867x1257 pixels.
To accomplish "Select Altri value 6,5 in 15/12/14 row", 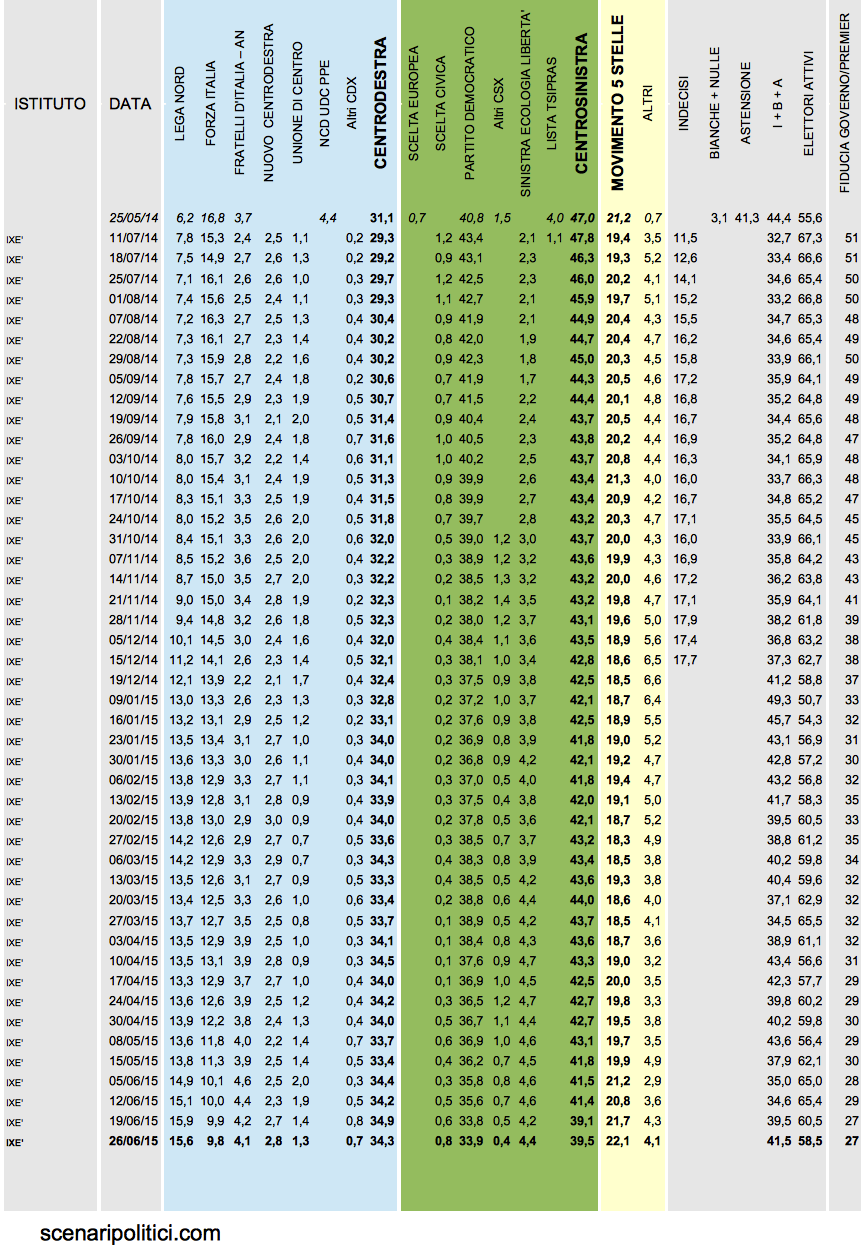I will (x=652, y=658).
